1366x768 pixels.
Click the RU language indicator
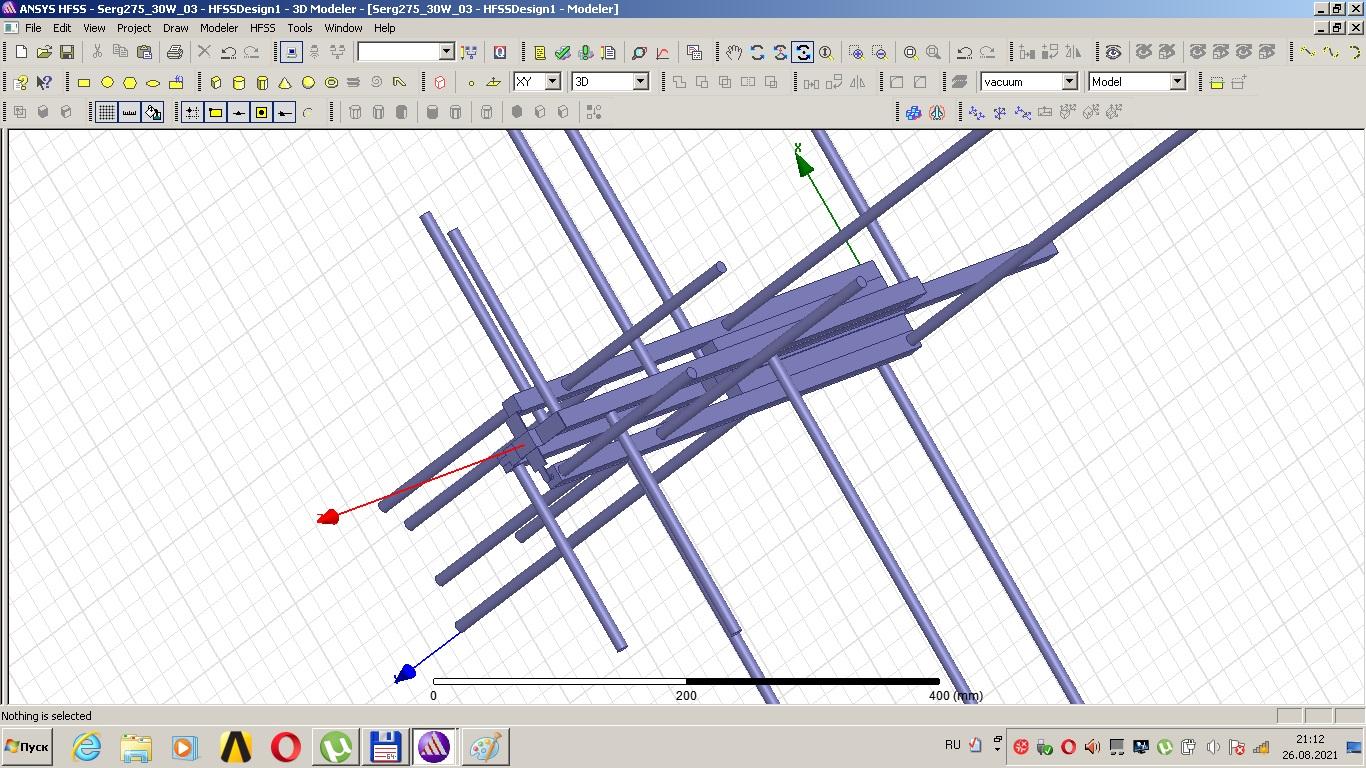(952, 745)
